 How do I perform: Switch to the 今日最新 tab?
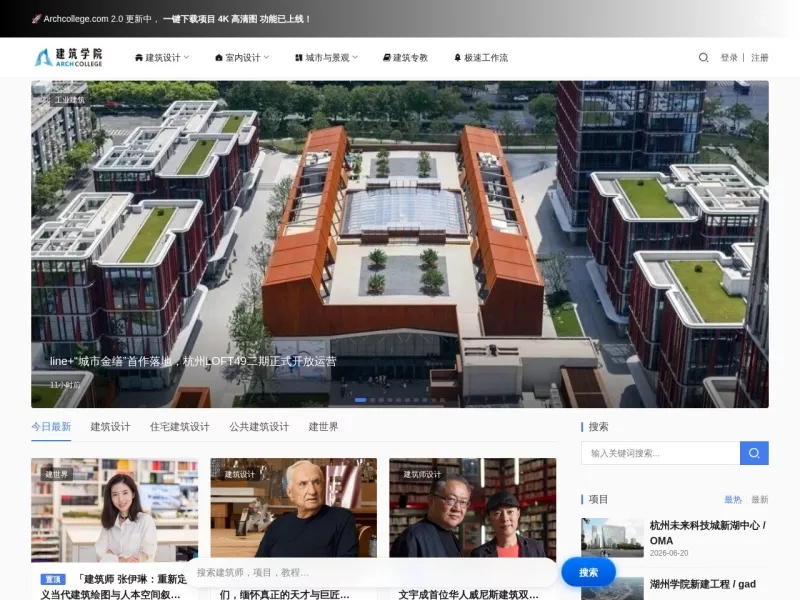pyautogui.click(x=51, y=427)
